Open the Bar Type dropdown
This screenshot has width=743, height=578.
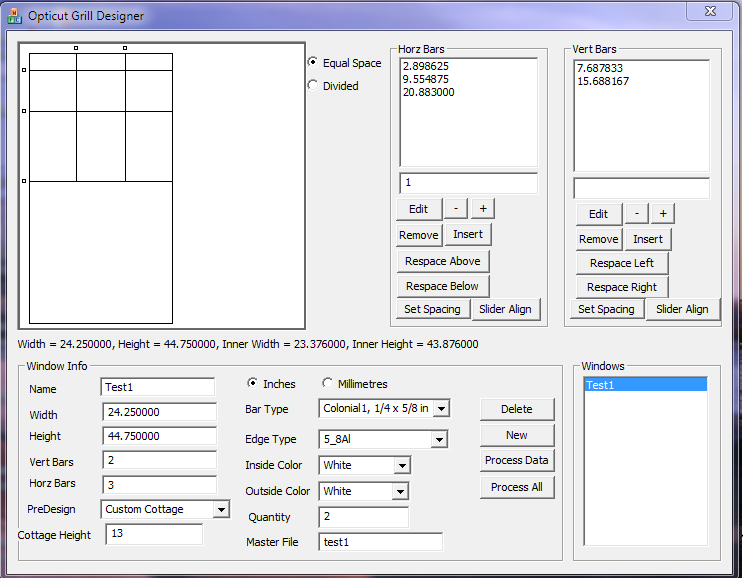point(441,408)
